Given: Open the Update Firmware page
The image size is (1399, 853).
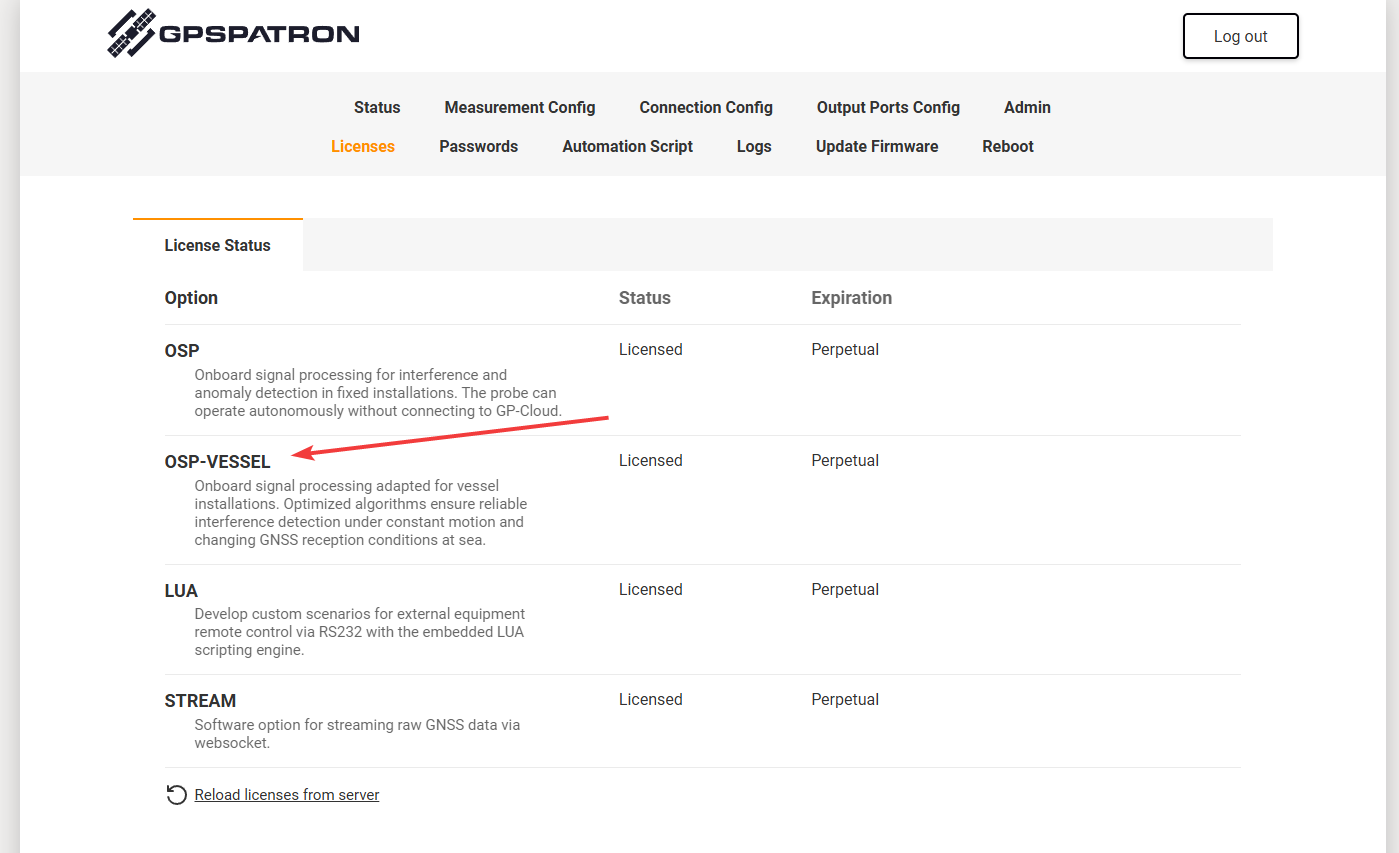Looking at the screenshot, I should pyautogui.click(x=877, y=146).
